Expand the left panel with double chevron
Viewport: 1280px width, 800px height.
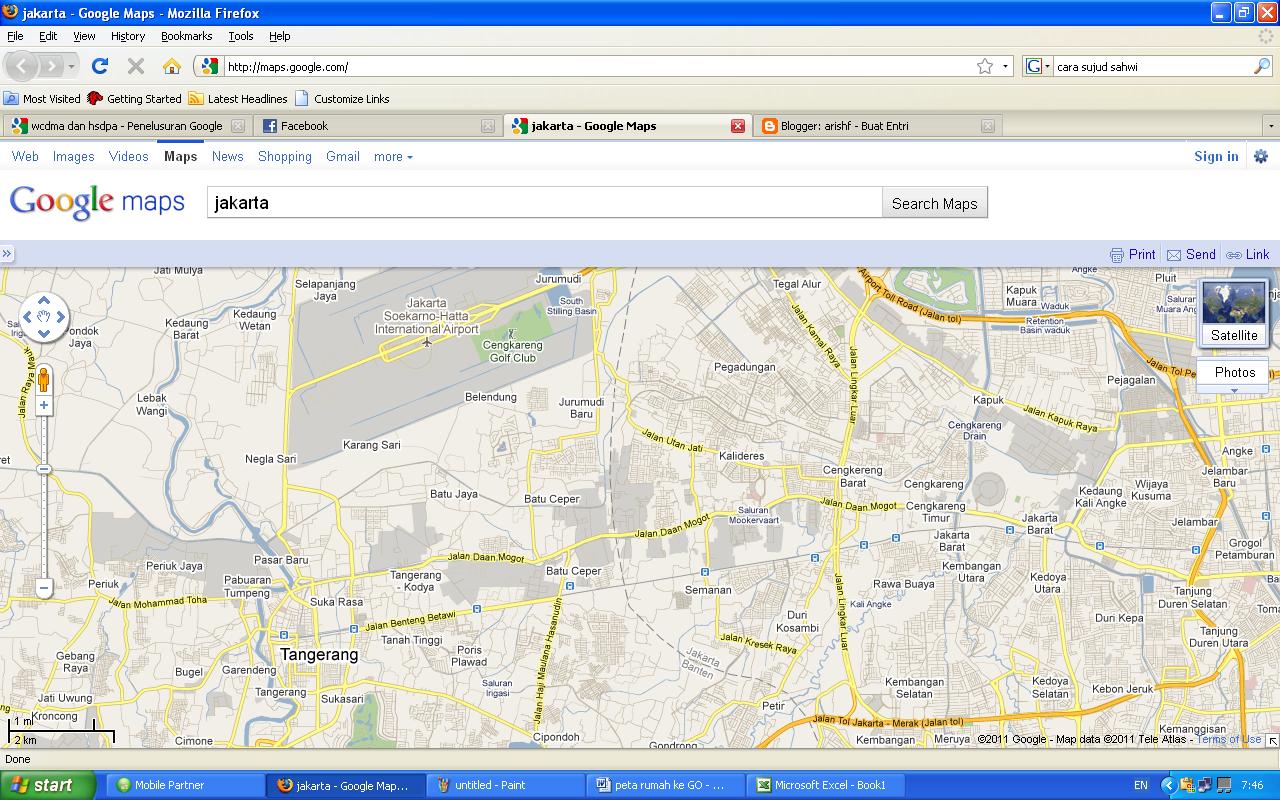point(7,254)
